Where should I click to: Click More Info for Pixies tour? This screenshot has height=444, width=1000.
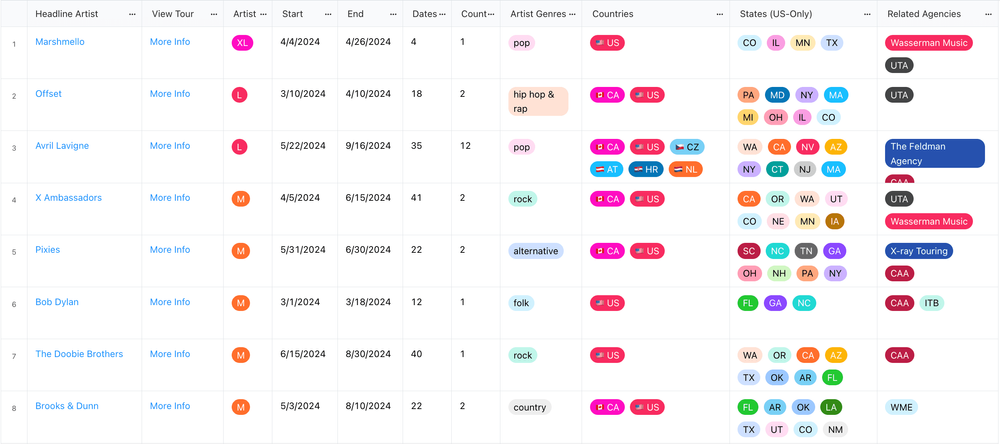[x=170, y=250]
